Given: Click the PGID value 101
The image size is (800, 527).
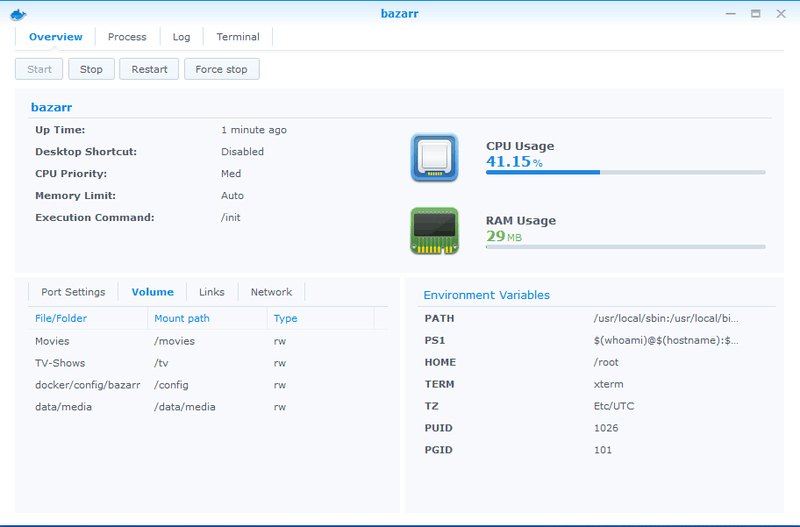Looking at the screenshot, I should [603, 450].
